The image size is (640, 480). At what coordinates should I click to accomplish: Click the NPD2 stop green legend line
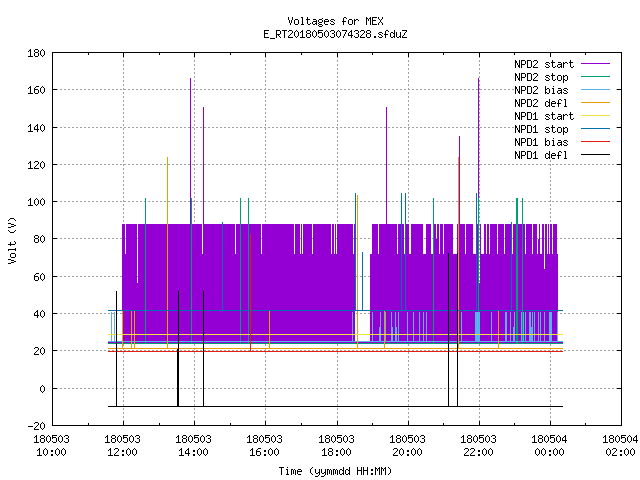click(x=595, y=77)
